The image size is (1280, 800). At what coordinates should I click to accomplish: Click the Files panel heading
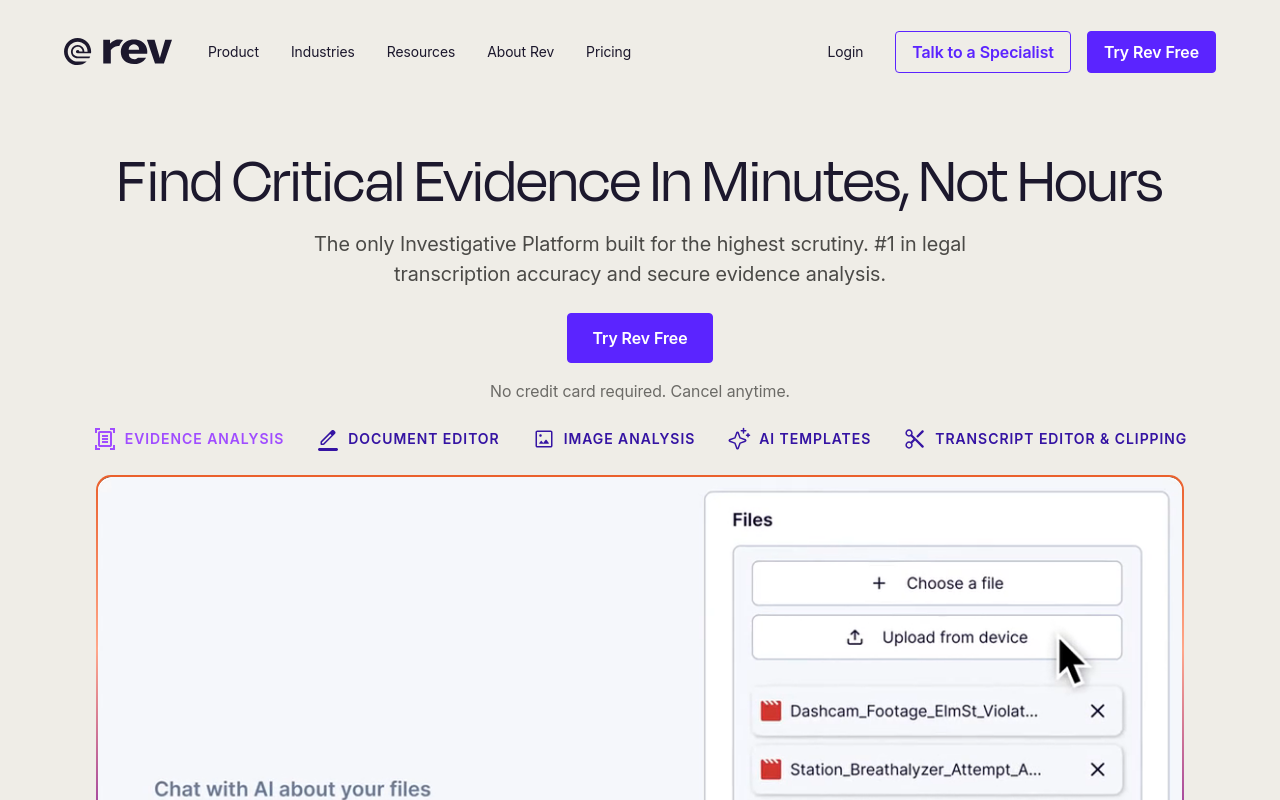tap(752, 520)
